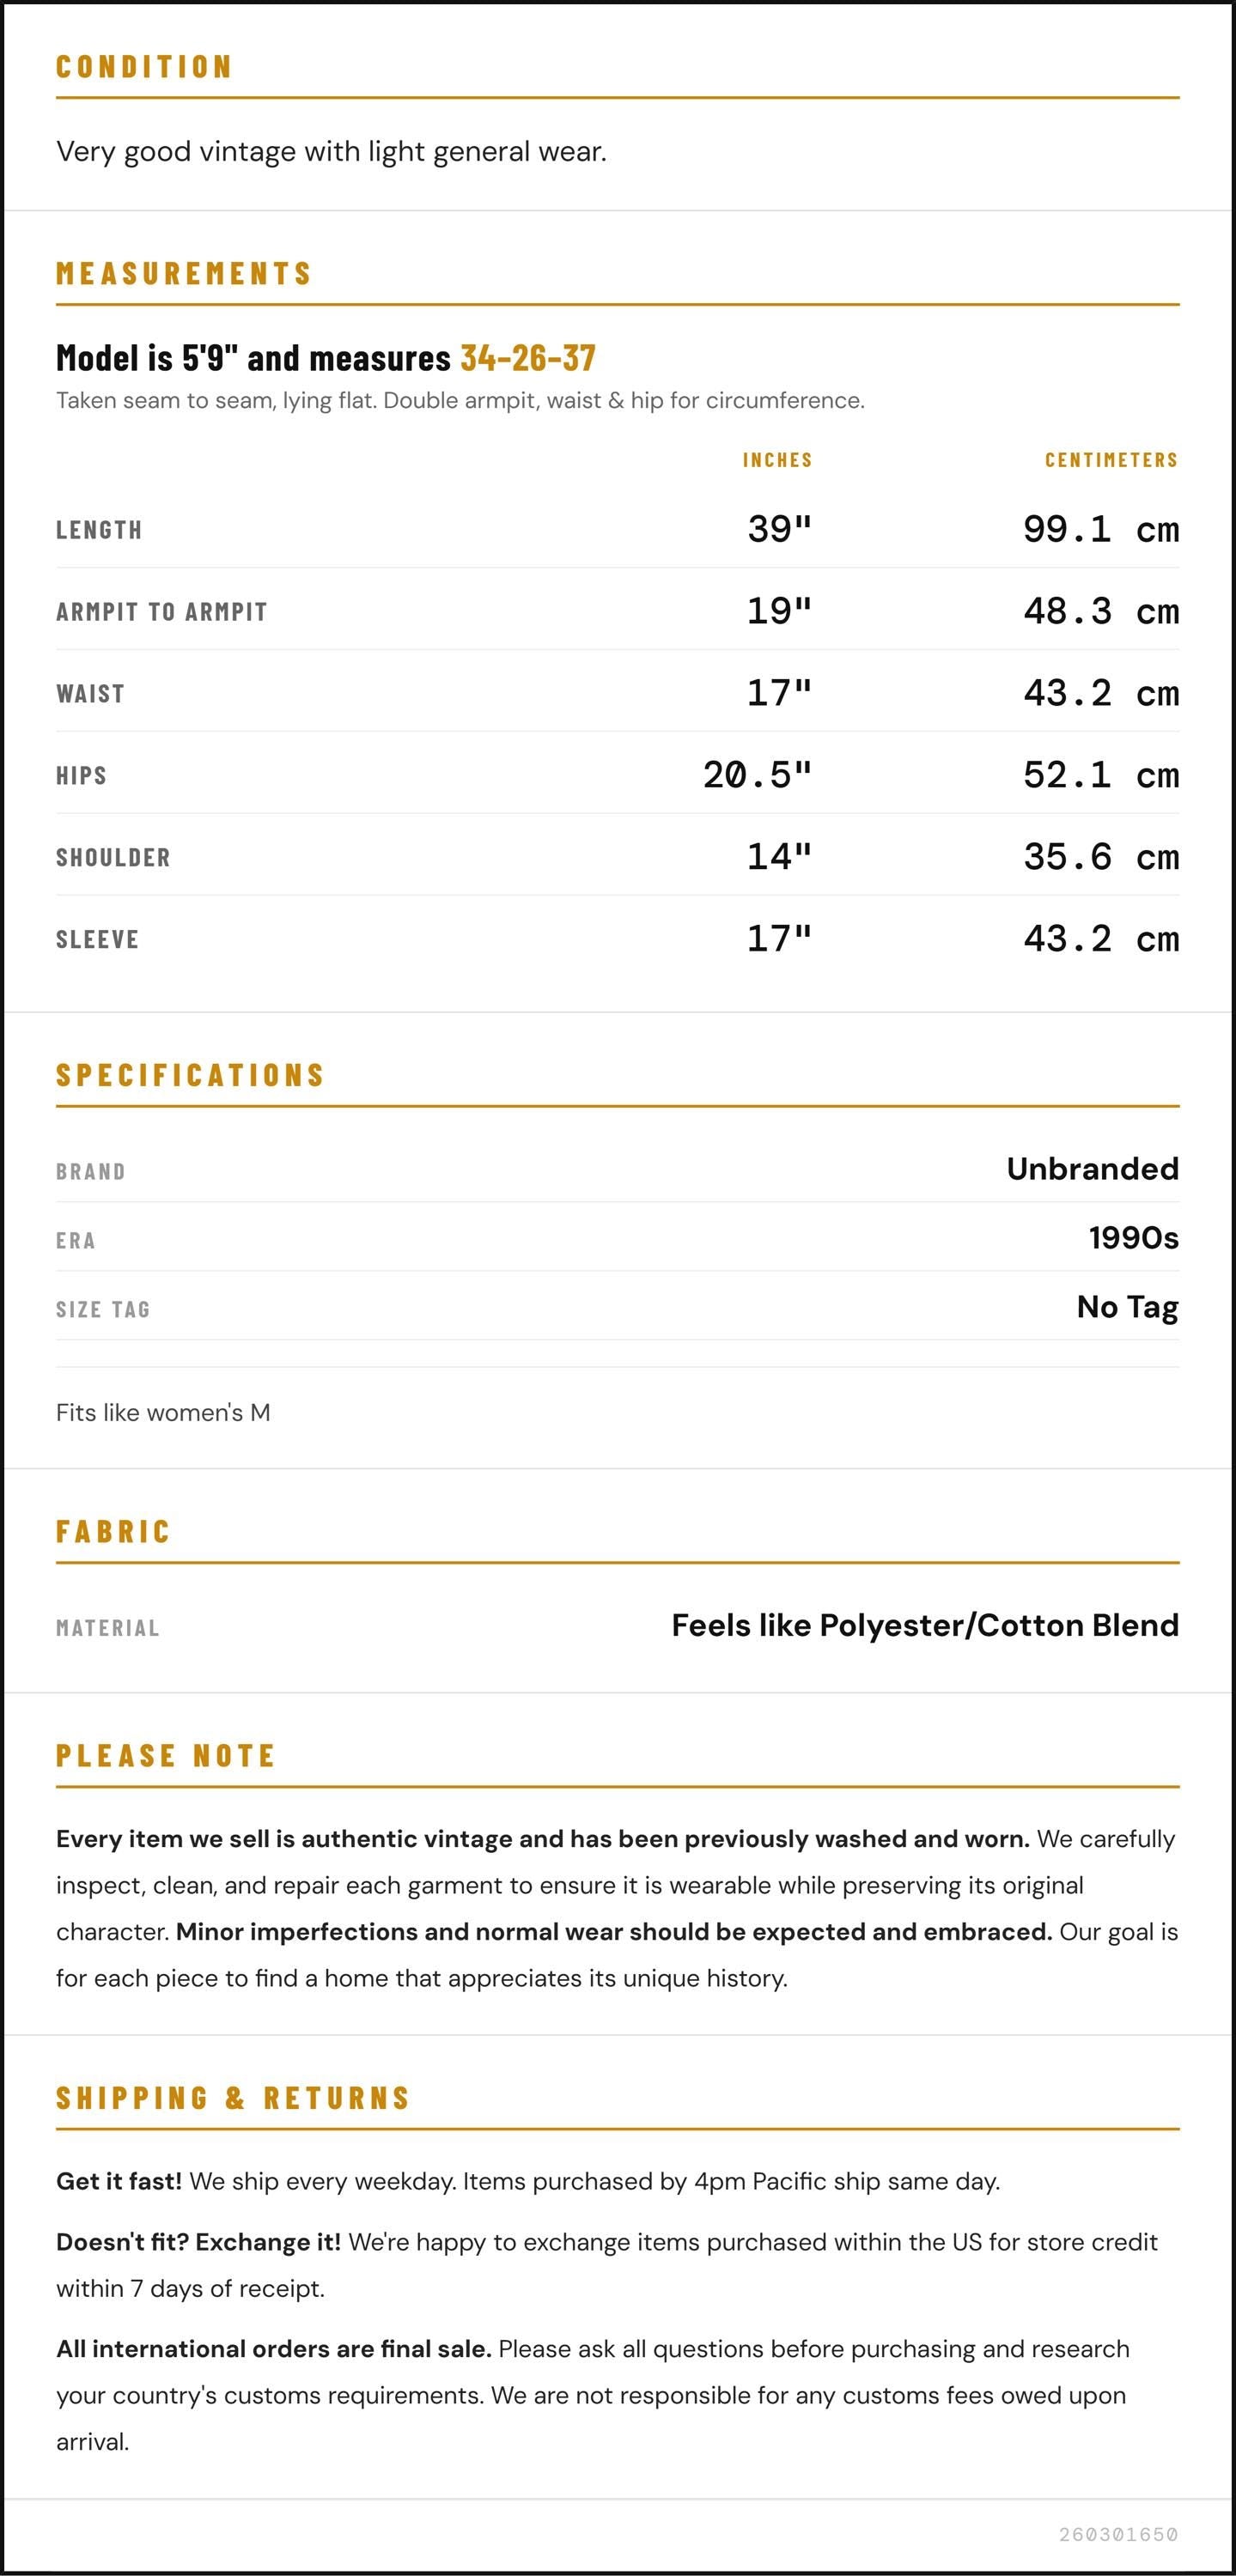Image resolution: width=1236 pixels, height=2576 pixels.
Task: Click the Condition section heading
Action: pos(144,67)
